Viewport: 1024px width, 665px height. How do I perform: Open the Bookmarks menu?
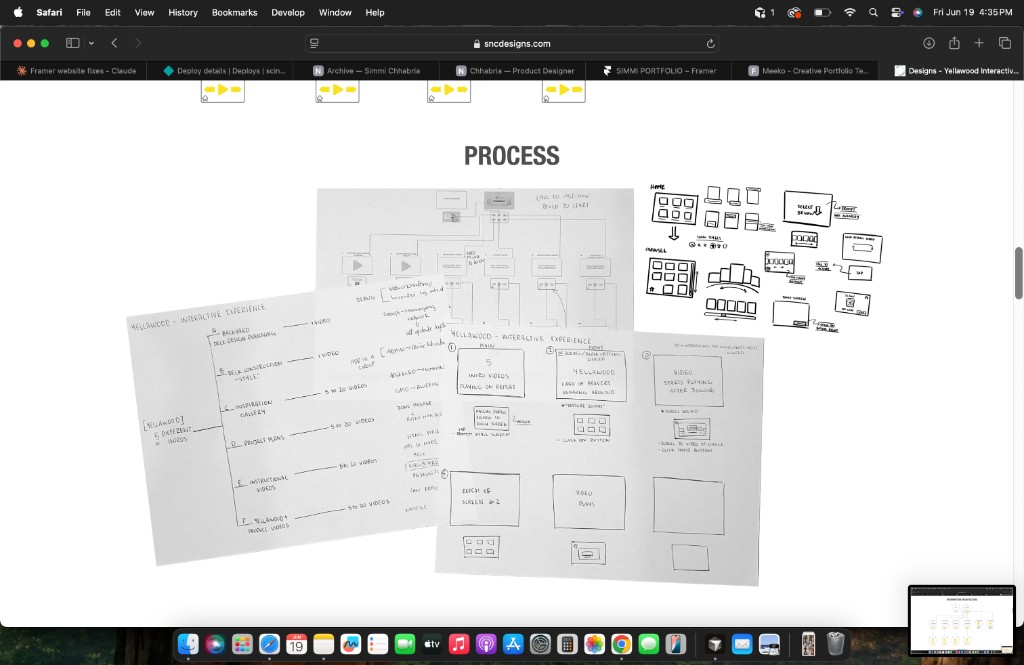(x=234, y=12)
